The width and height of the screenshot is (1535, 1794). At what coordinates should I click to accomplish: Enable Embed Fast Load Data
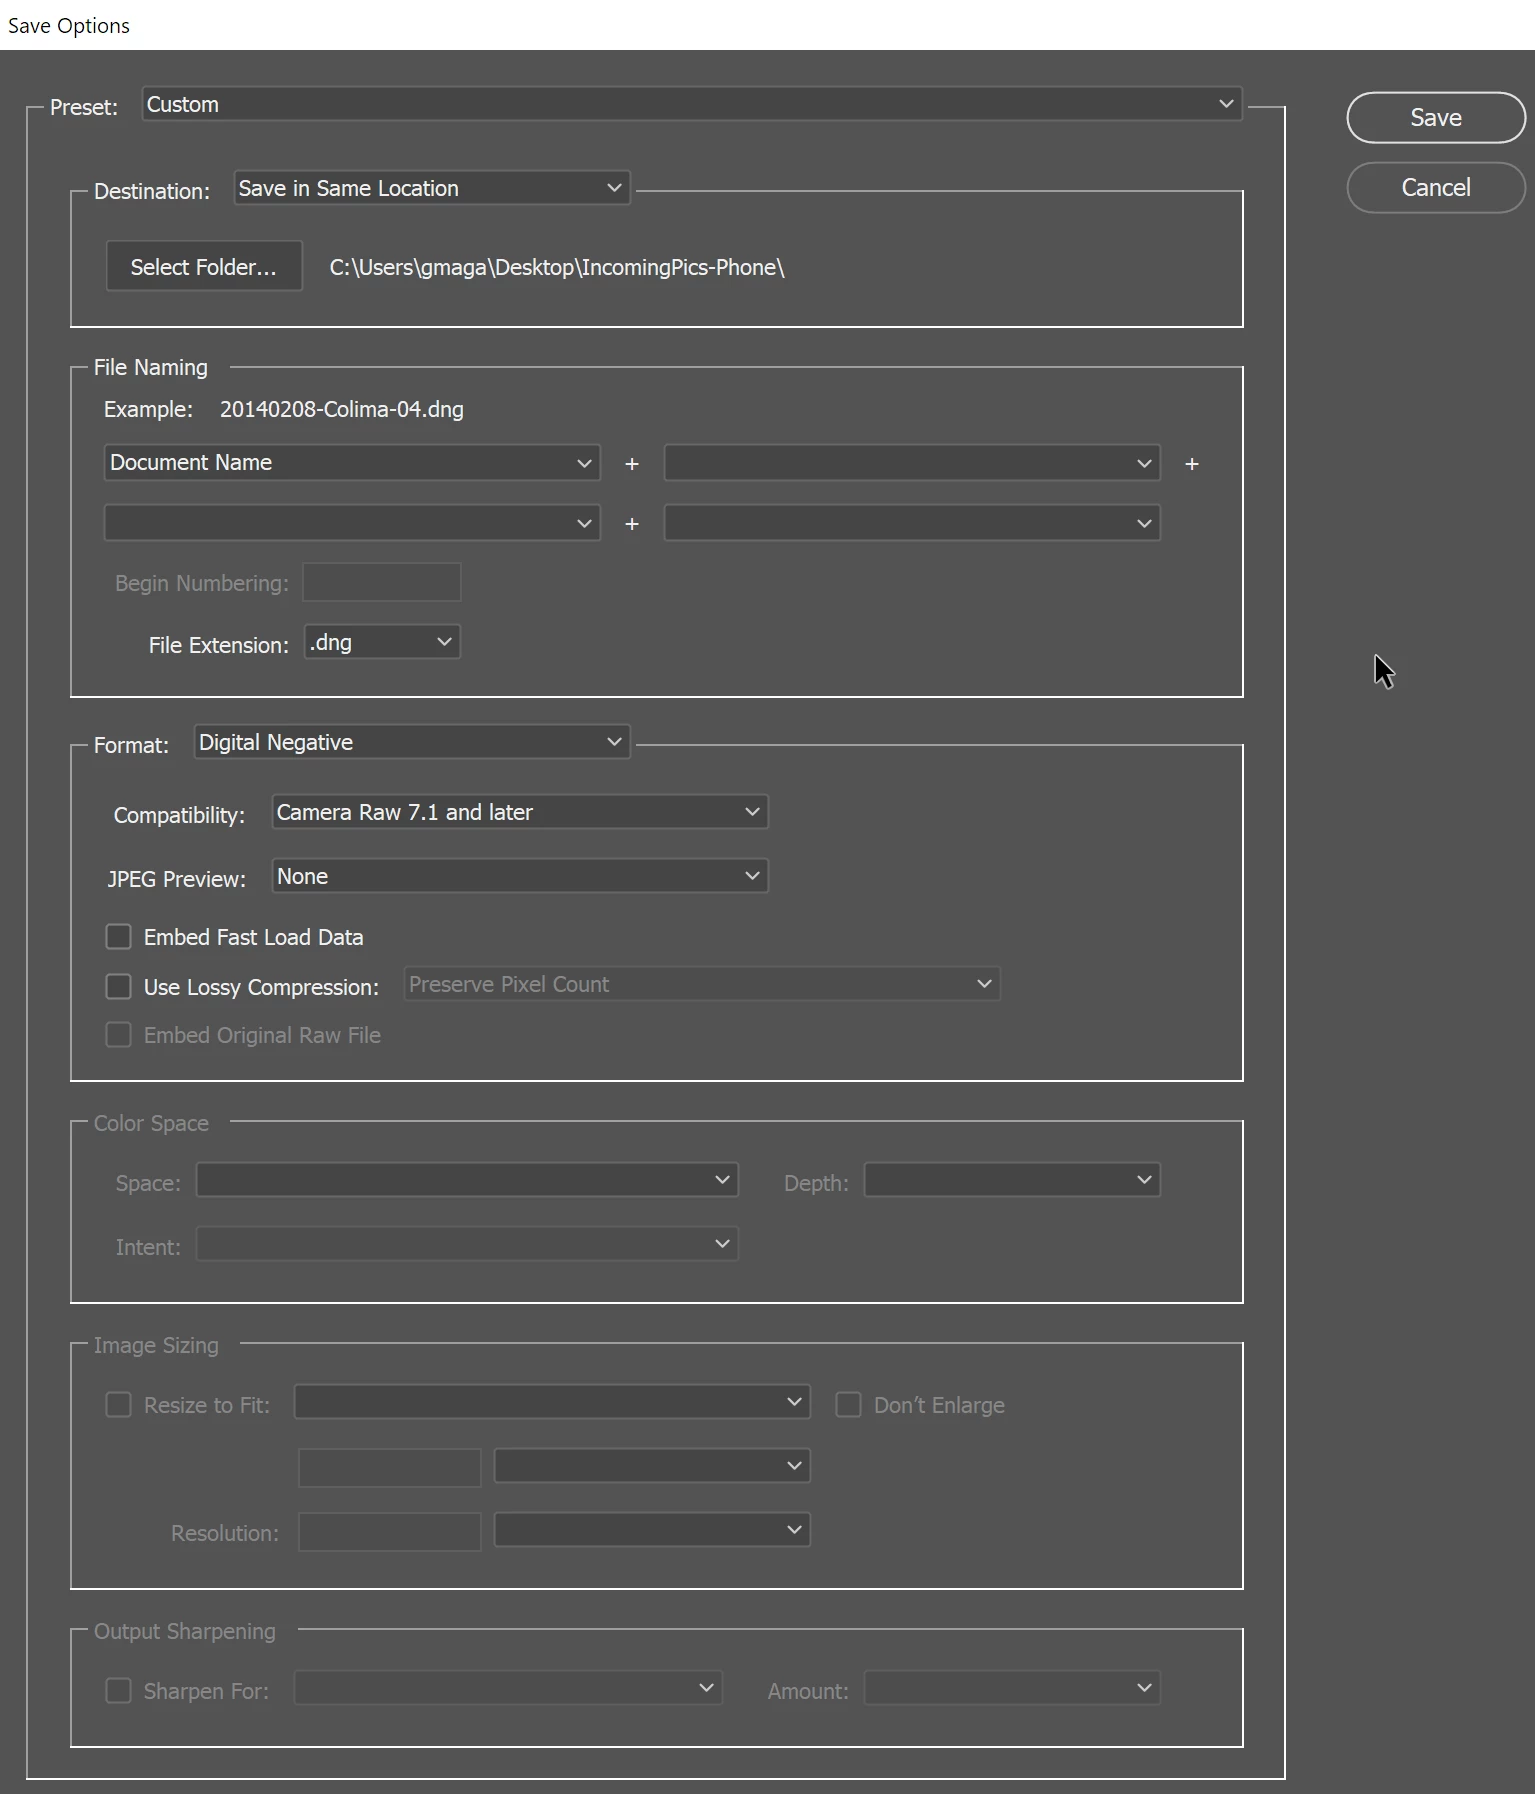[x=119, y=937]
